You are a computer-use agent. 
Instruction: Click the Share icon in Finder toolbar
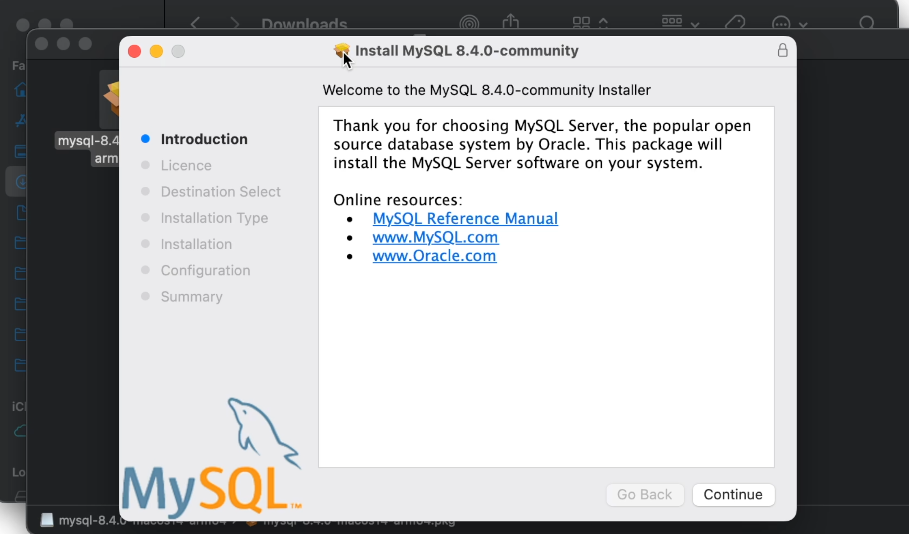click(511, 23)
